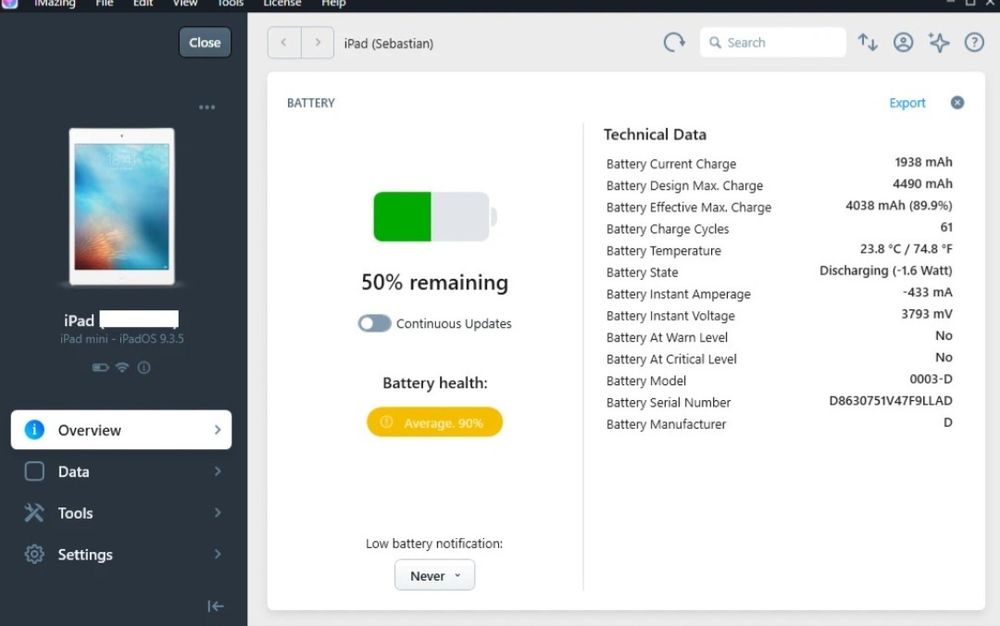Toggle Continuous Updates switch
This screenshot has height=626, width=1000.
pyautogui.click(x=374, y=323)
